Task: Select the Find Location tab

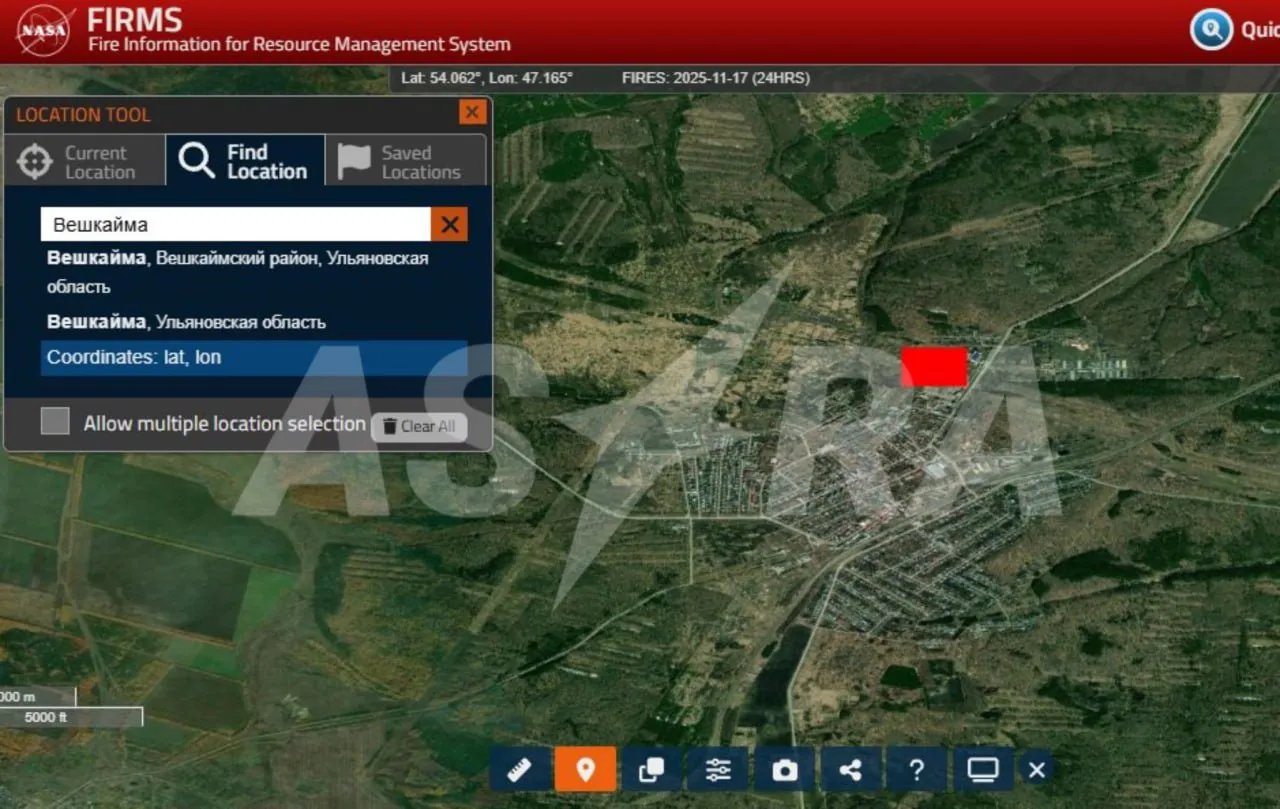Action: point(245,162)
